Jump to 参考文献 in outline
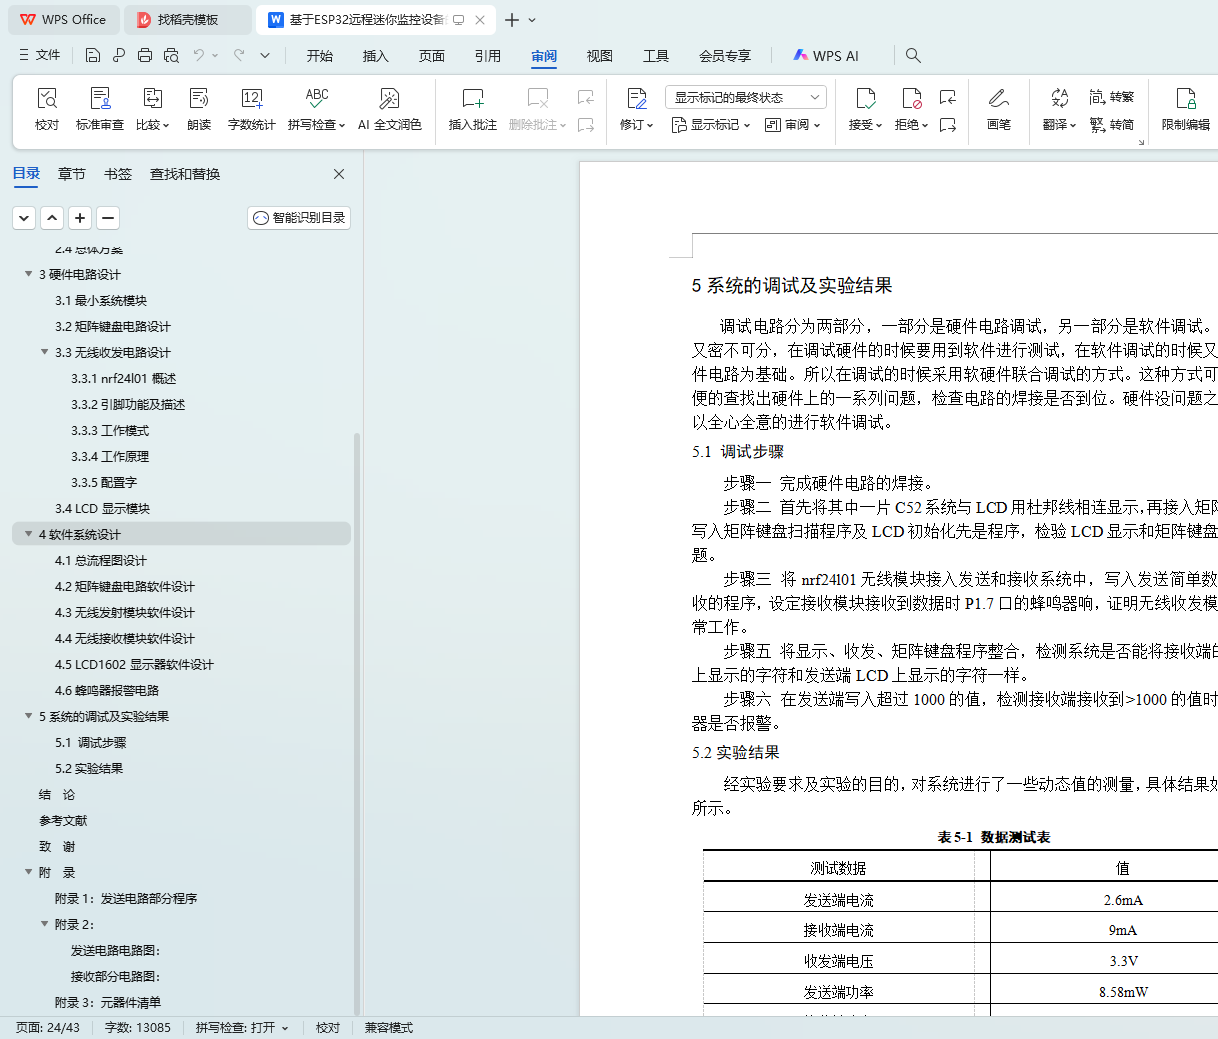This screenshot has width=1218, height=1039. [63, 820]
